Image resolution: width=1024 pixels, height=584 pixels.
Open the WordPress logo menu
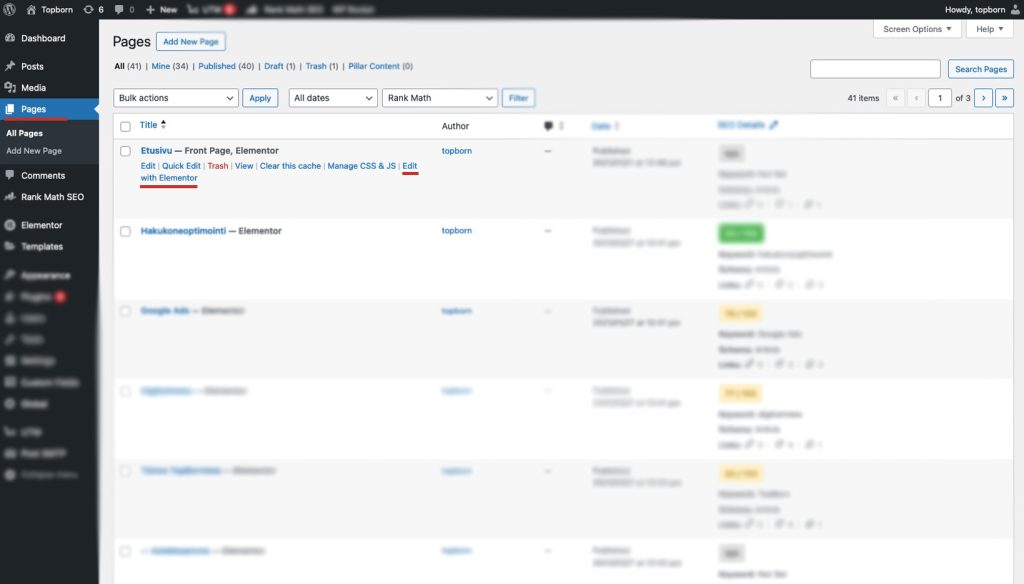[x=9, y=9]
